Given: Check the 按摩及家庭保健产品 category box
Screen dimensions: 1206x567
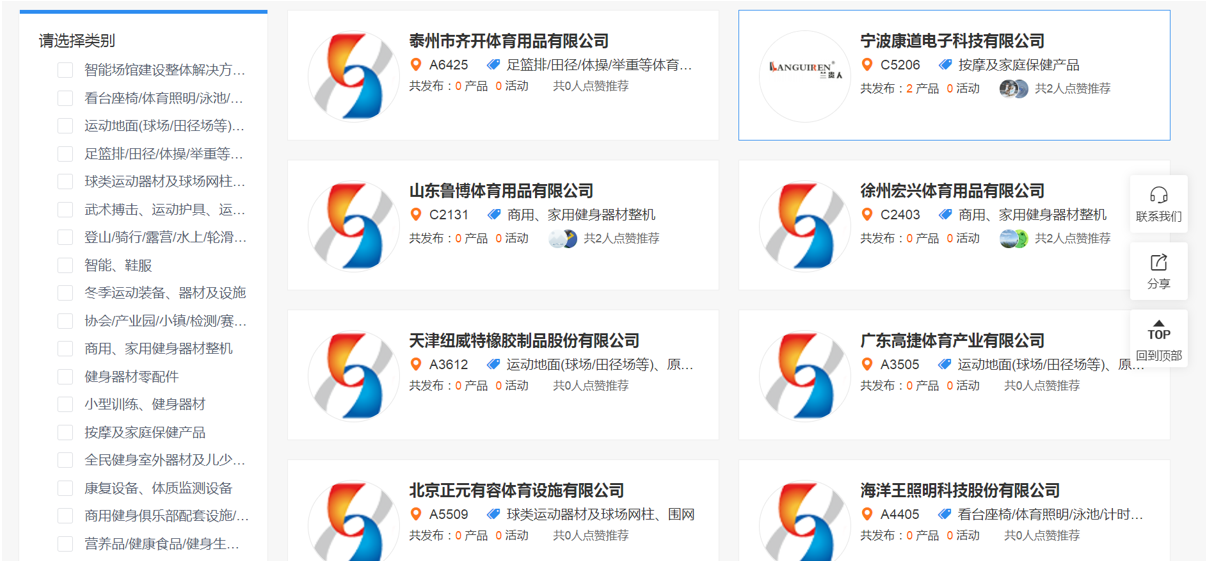Looking at the screenshot, I should 65,432.
